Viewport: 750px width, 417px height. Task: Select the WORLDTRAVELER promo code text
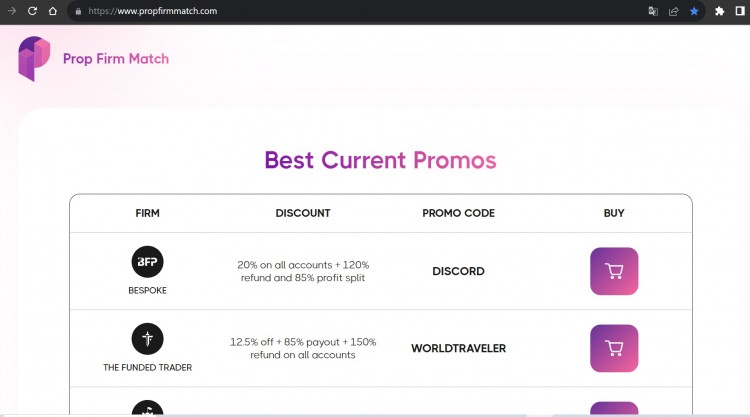pos(458,348)
